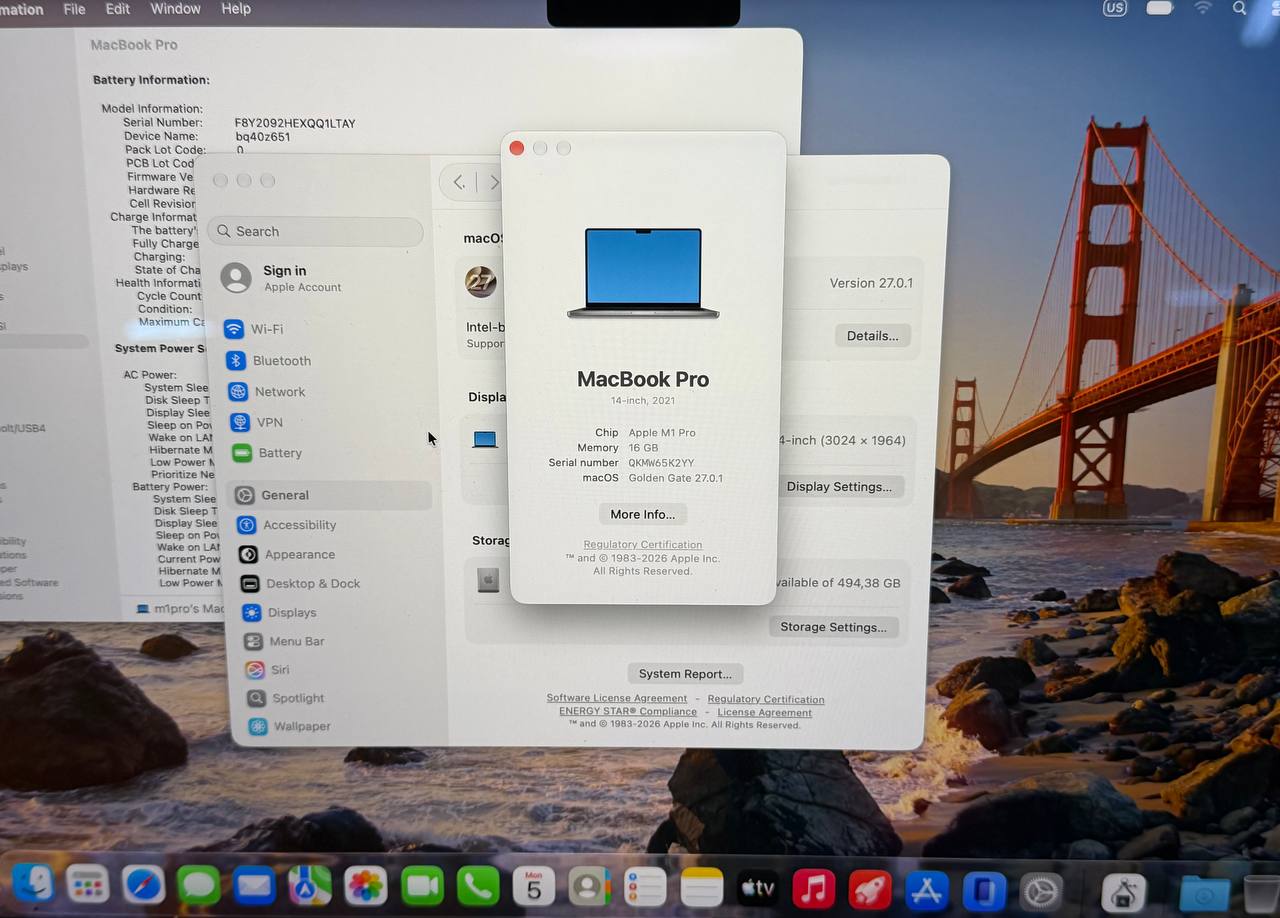Image resolution: width=1280 pixels, height=918 pixels.
Task: Click the Spotlight magnifier in the menu bar
Action: pyautogui.click(x=1240, y=8)
